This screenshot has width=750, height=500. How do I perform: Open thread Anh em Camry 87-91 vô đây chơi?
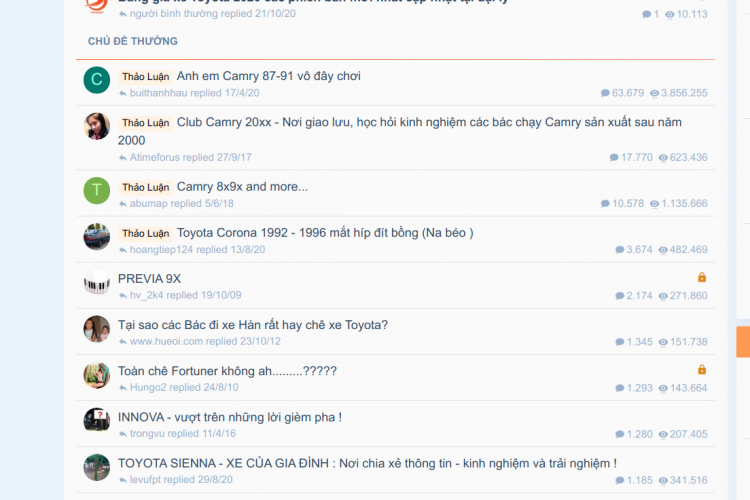[x=268, y=76]
